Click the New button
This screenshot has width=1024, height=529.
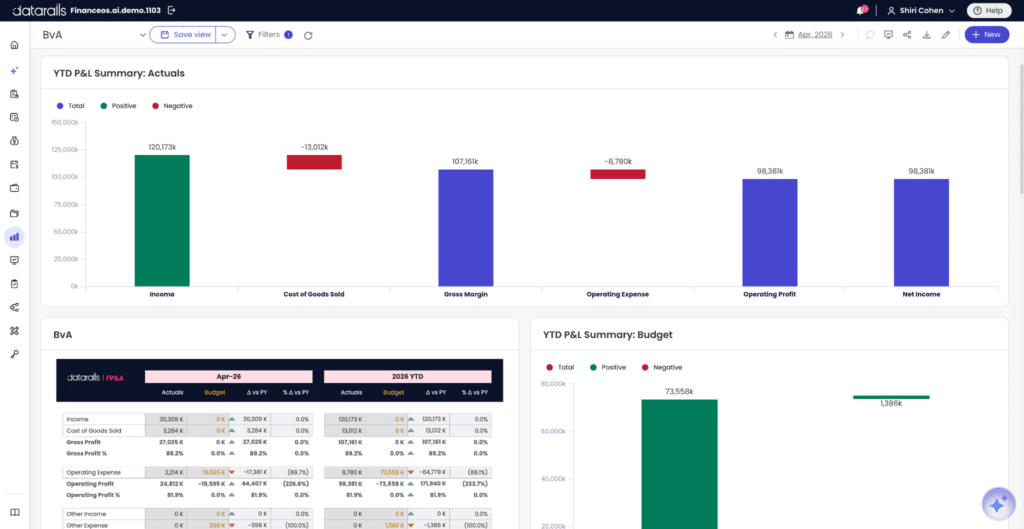tap(987, 35)
